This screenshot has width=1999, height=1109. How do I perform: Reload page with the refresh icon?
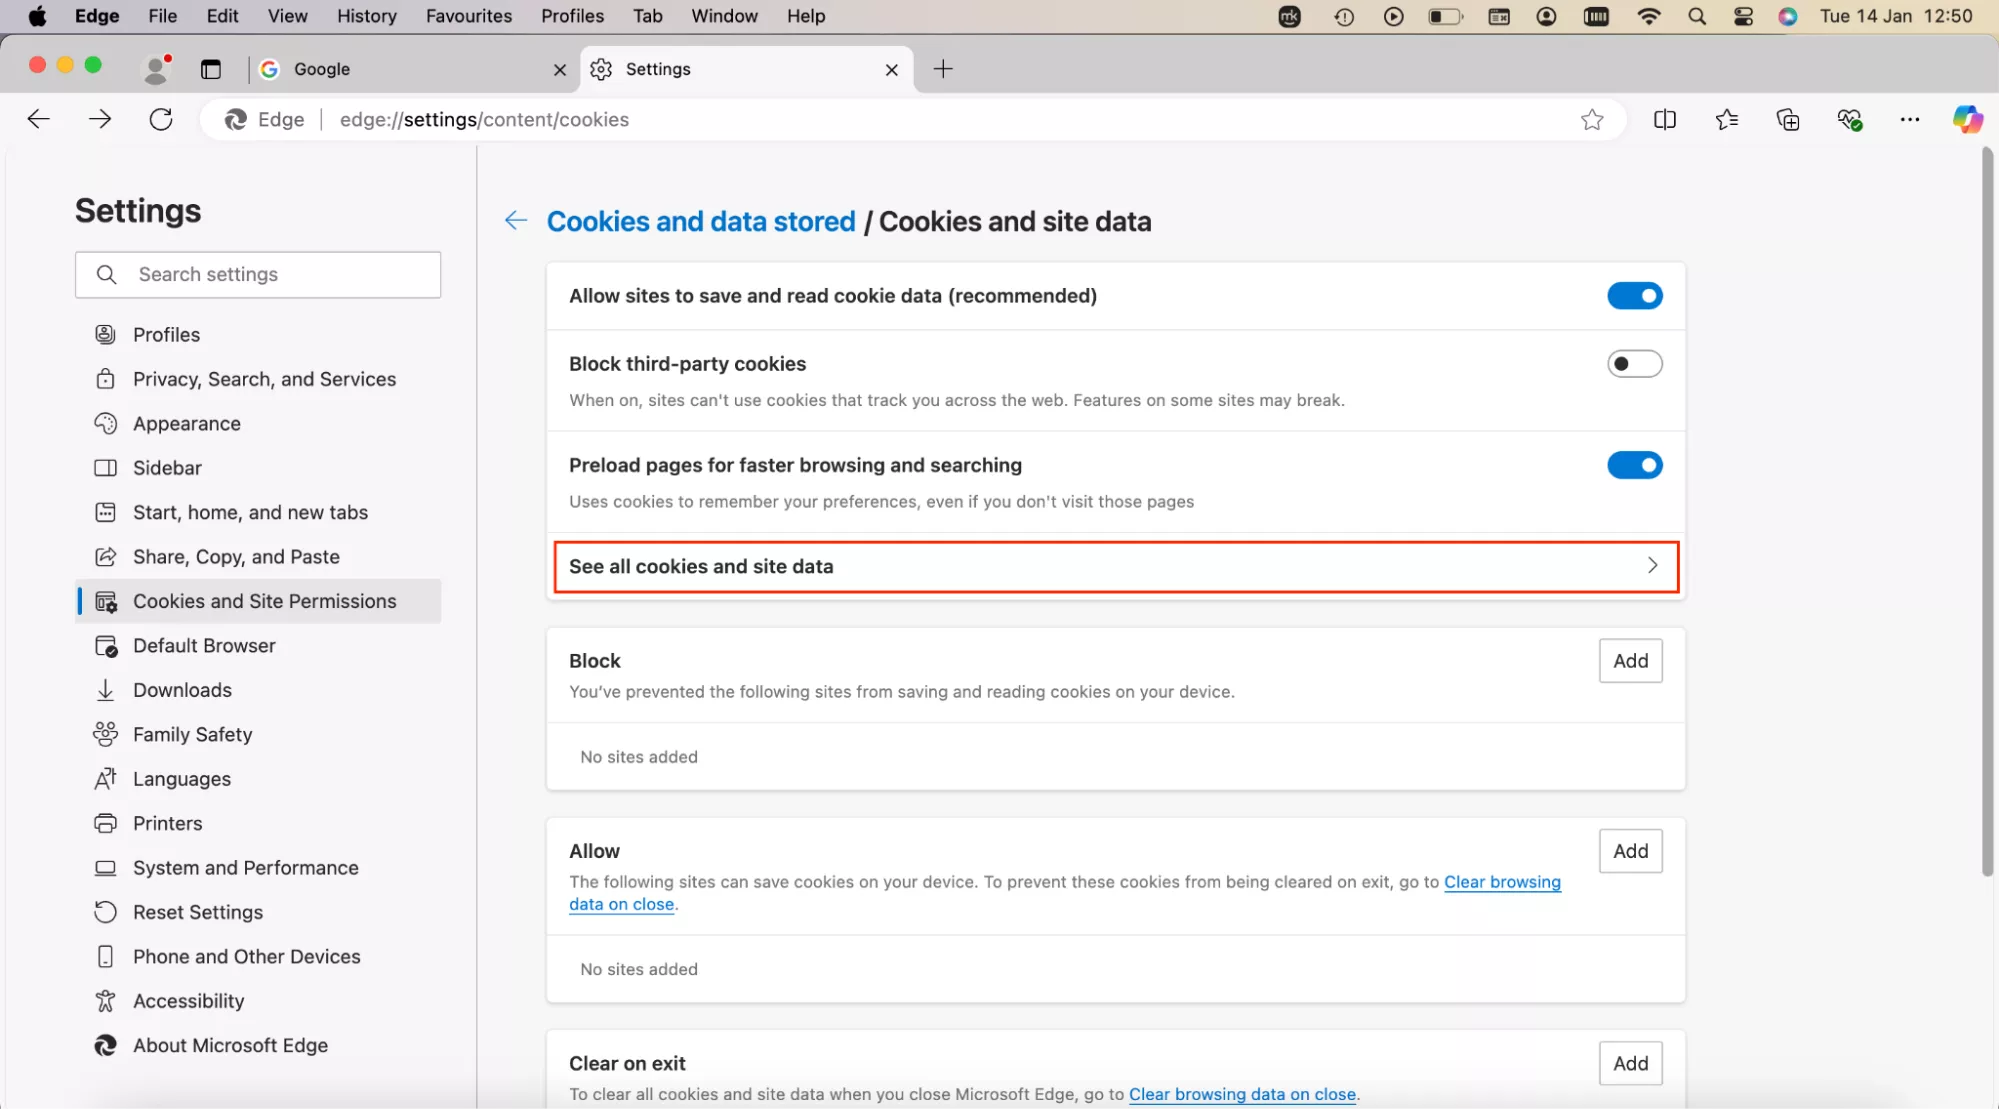[161, 120]
